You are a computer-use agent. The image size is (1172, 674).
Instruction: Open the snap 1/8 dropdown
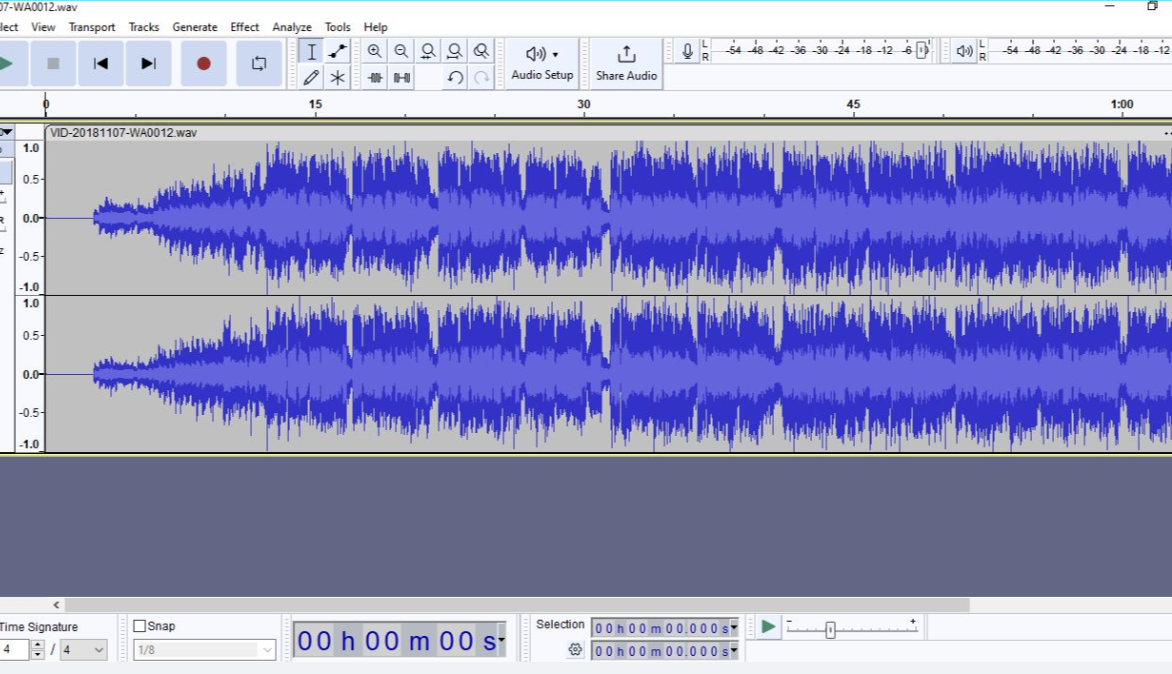pos(204,650)
